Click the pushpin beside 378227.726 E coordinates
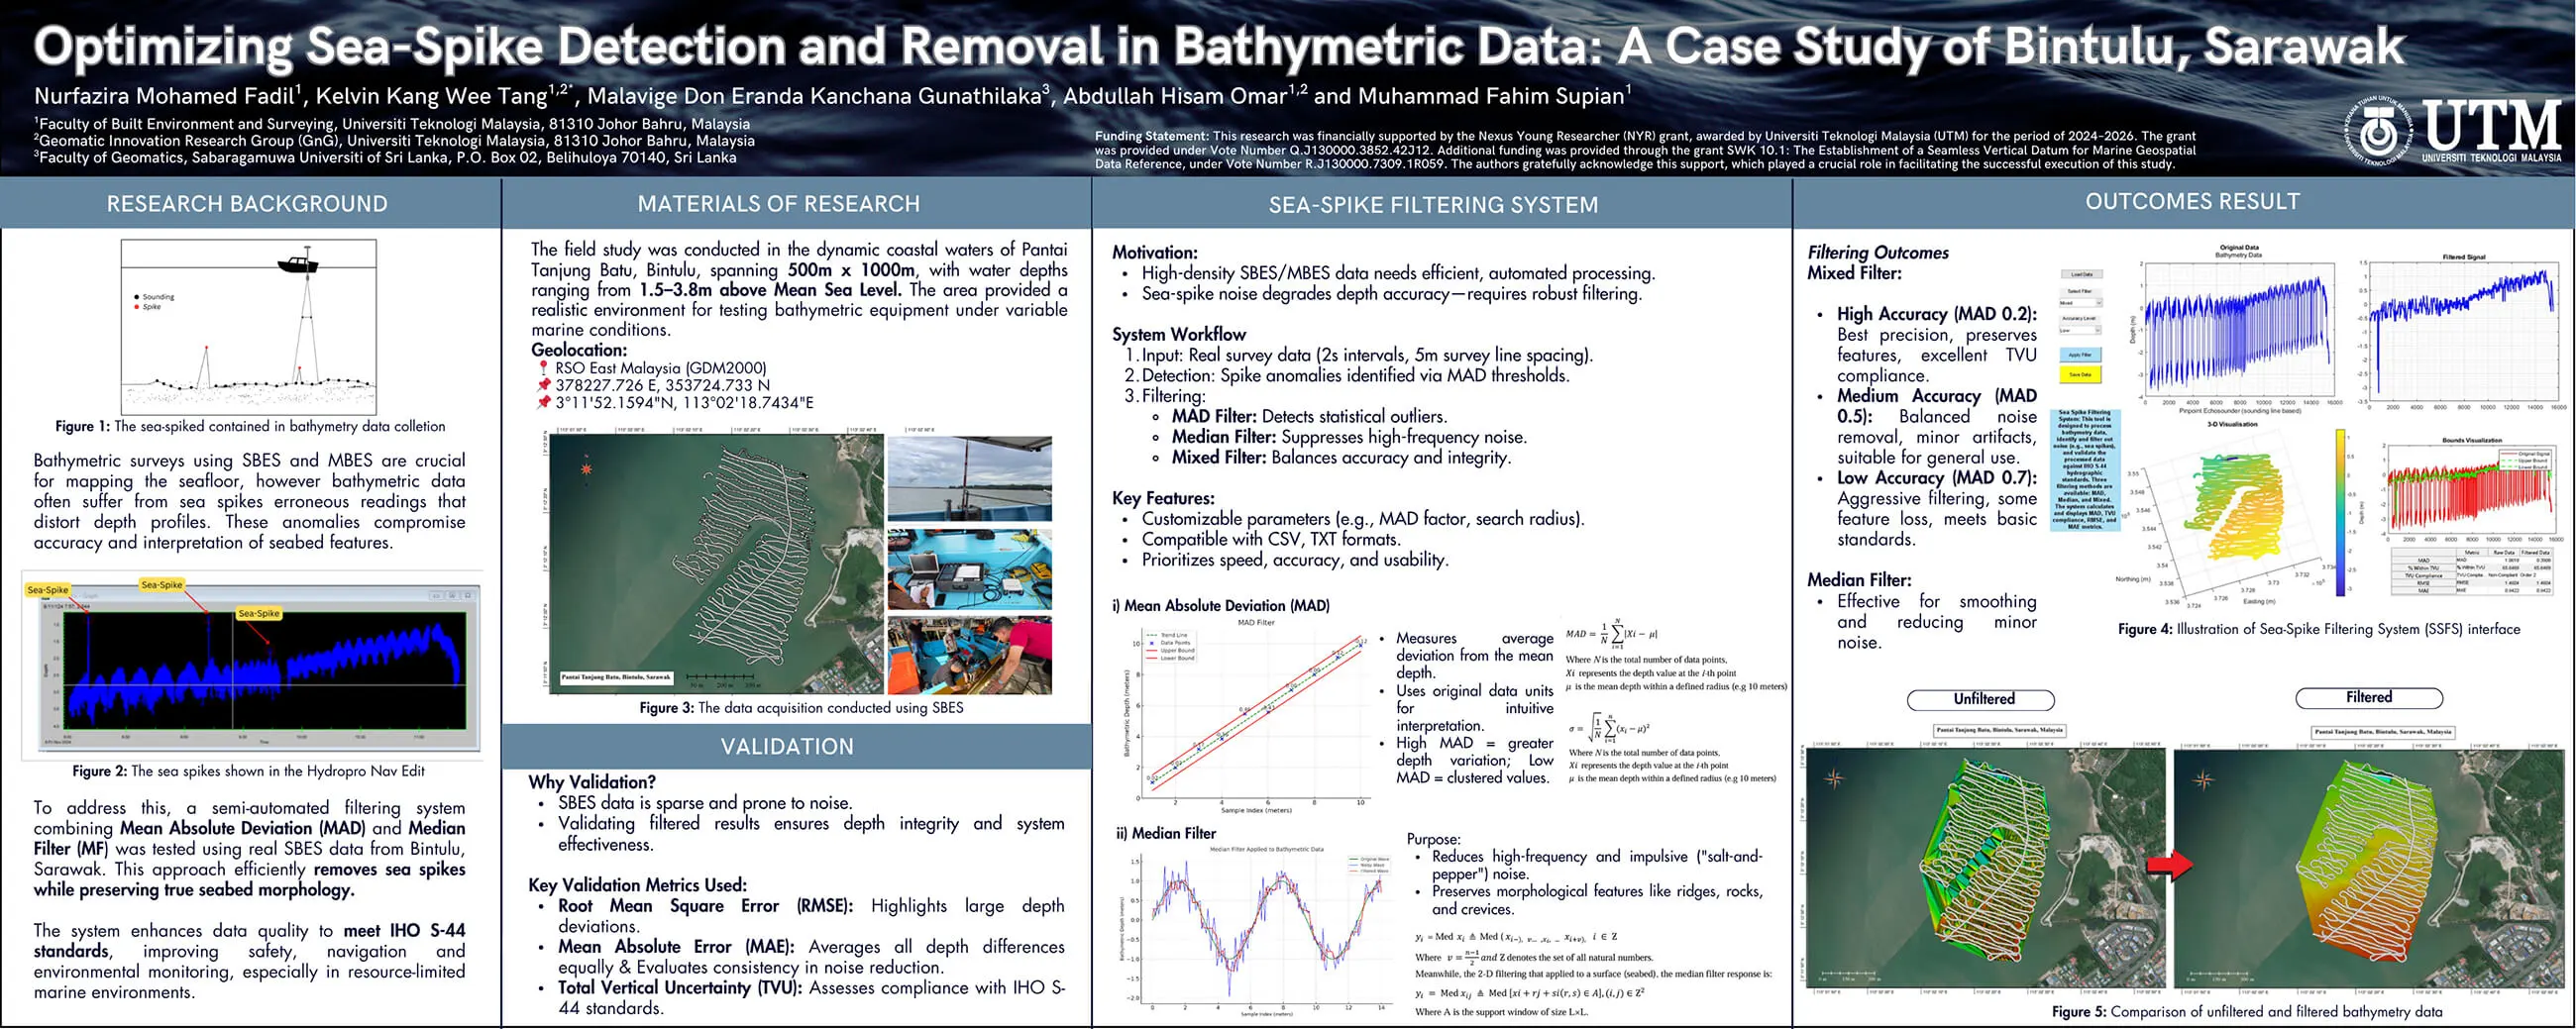 tap(543, 385)
